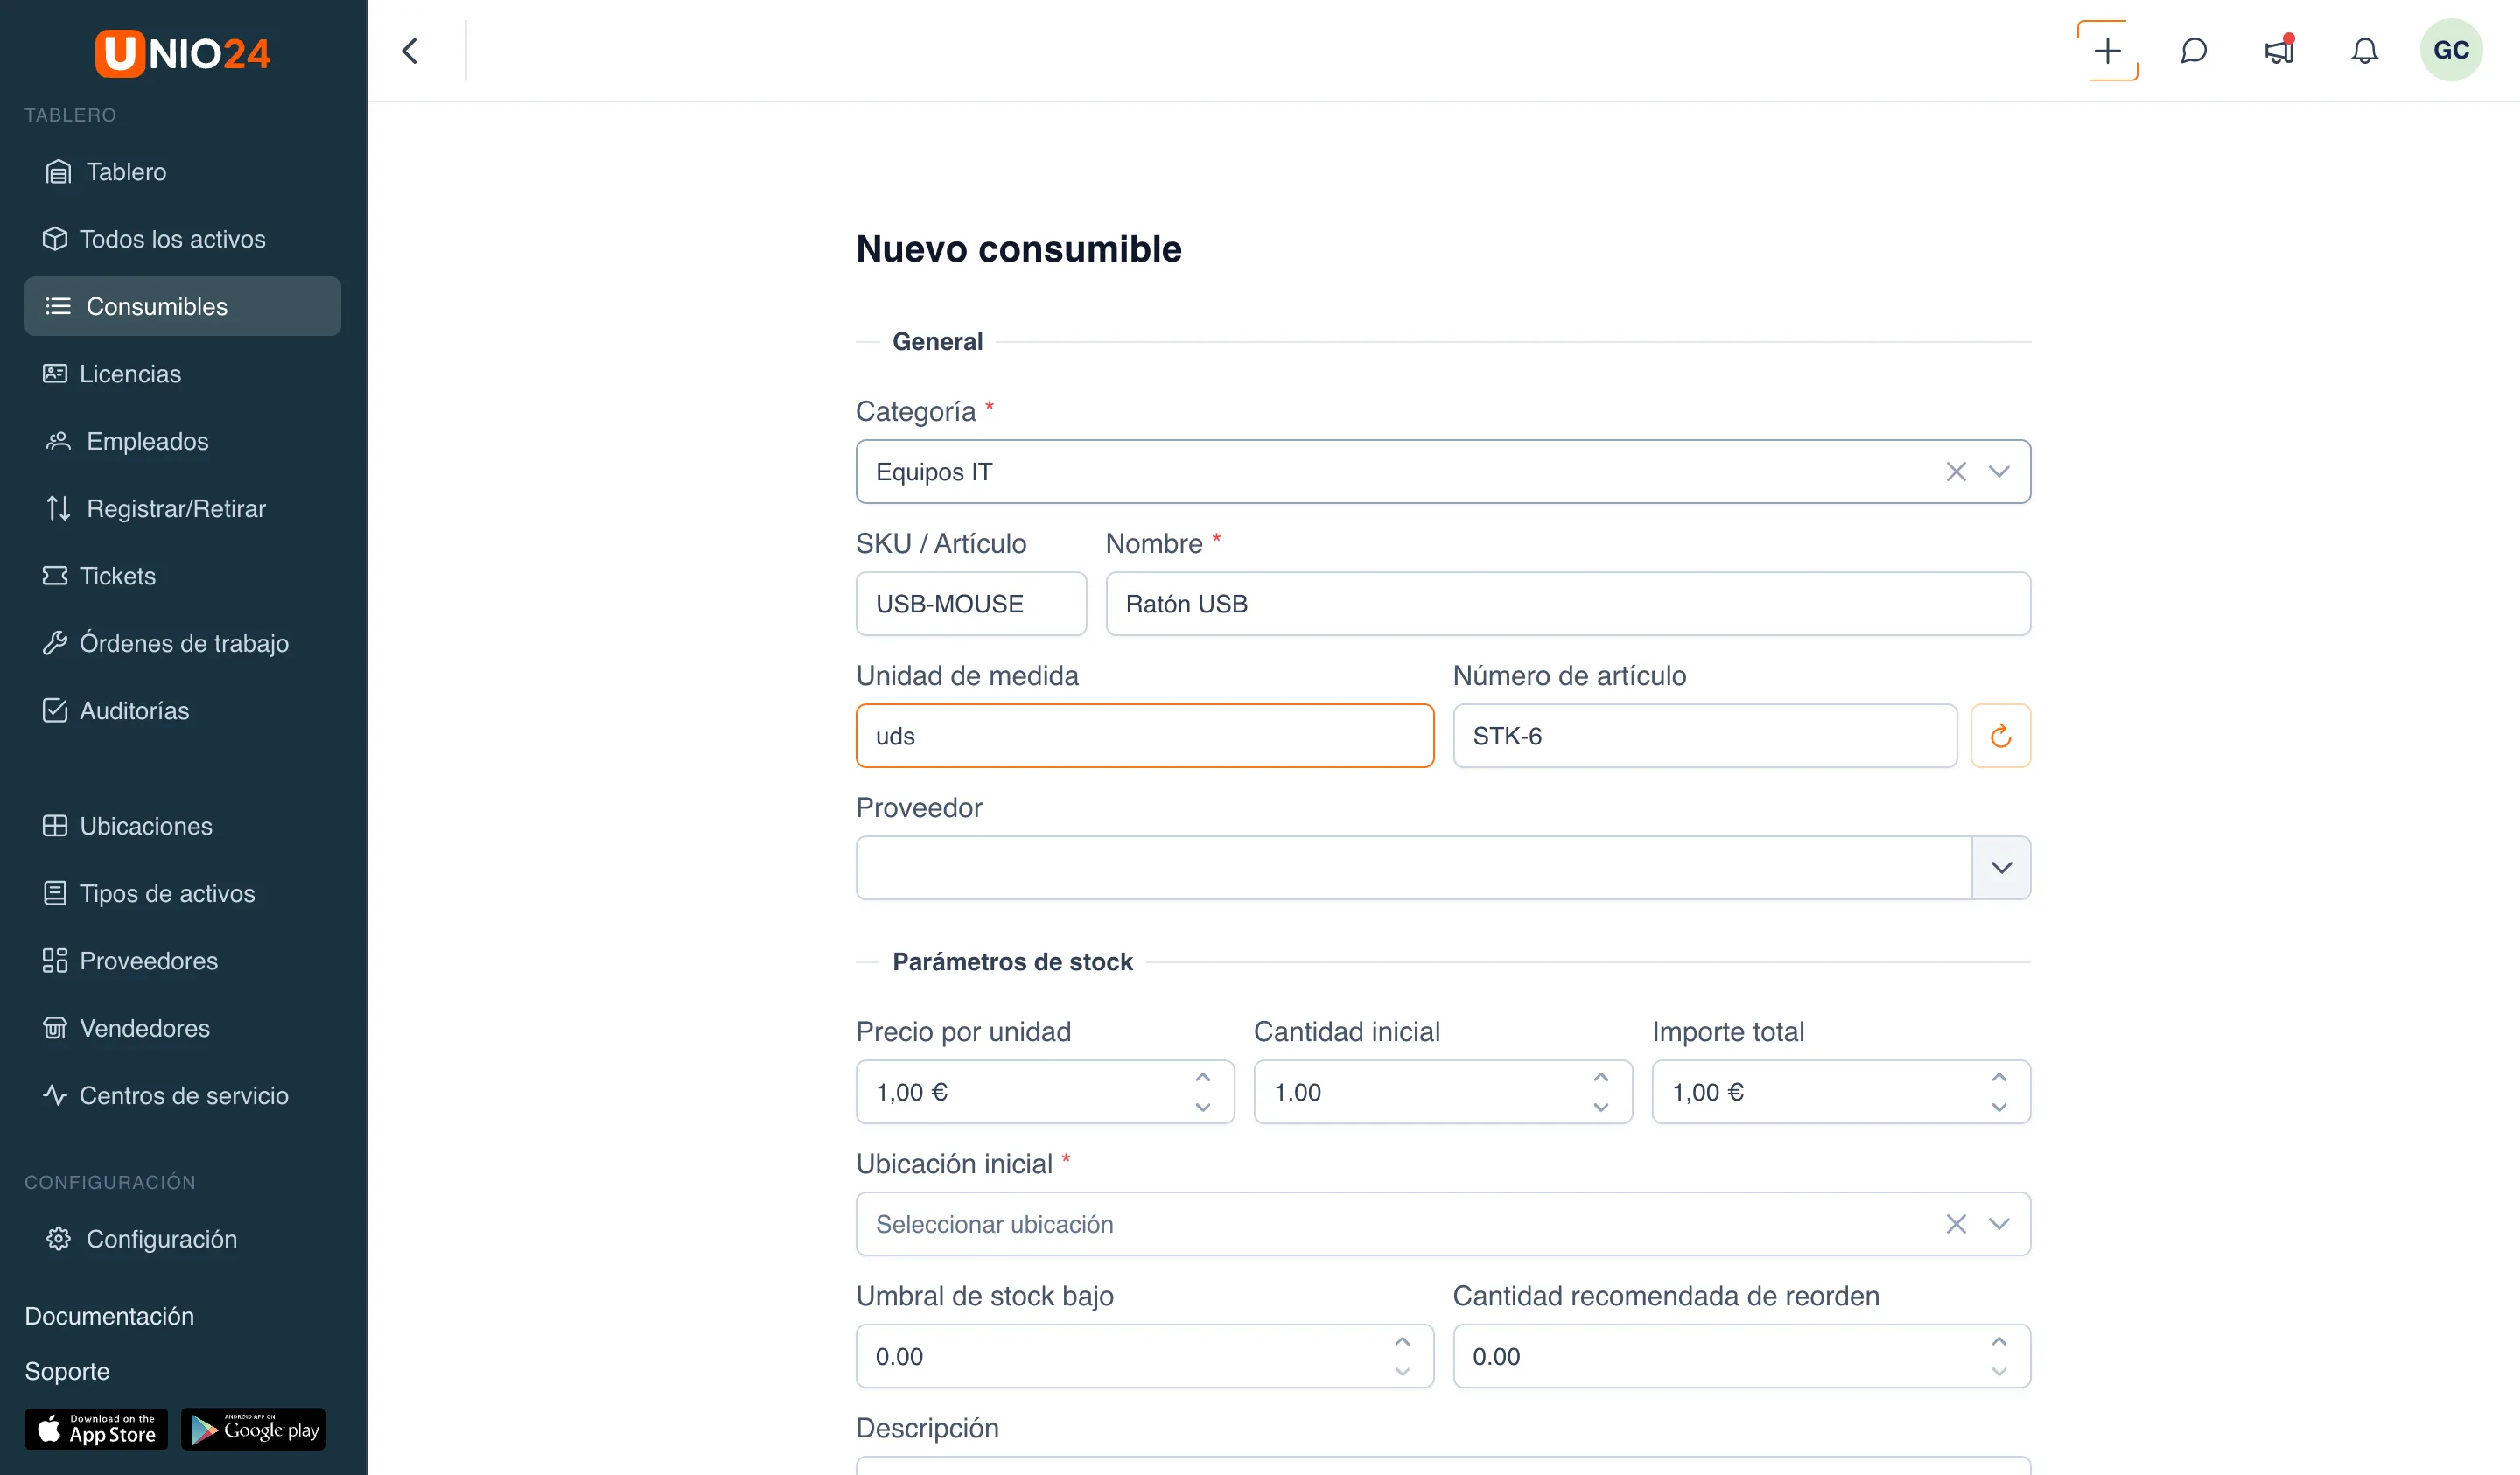Increase Umbral de stock bajo
The width and height of the screenshot is (2520, 1475).
[1402, 1342]
